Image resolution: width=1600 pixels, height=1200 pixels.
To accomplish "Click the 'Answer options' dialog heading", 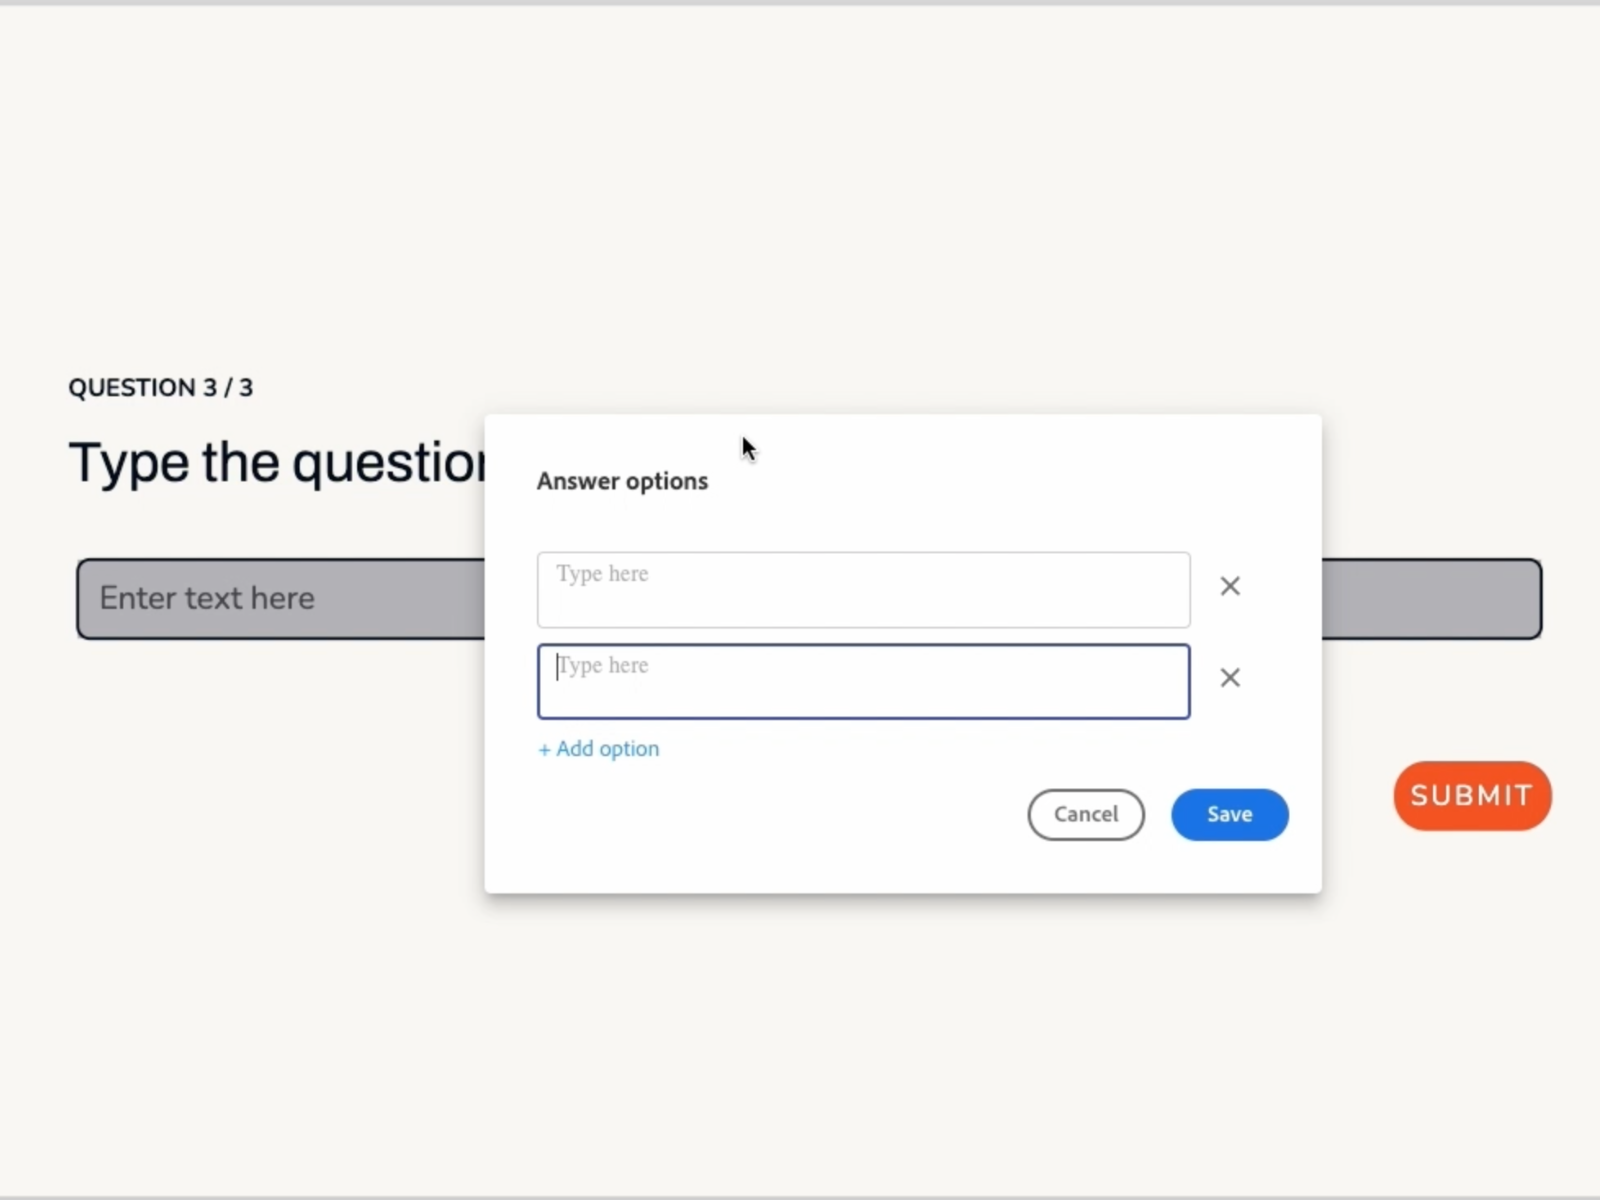I will tap(622, 481).
